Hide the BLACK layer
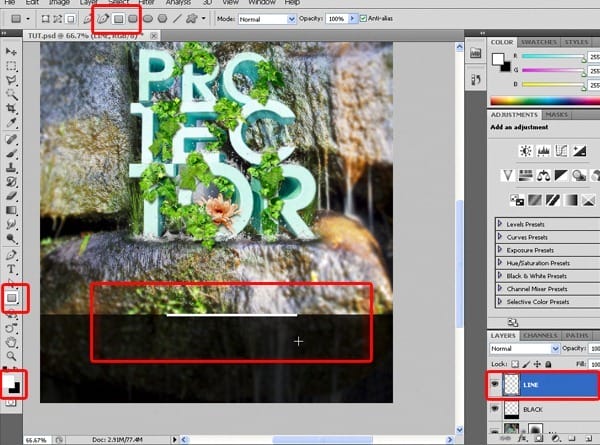This screenshot has width=600, height=445. pyautogui.click(x=495, y=409)
